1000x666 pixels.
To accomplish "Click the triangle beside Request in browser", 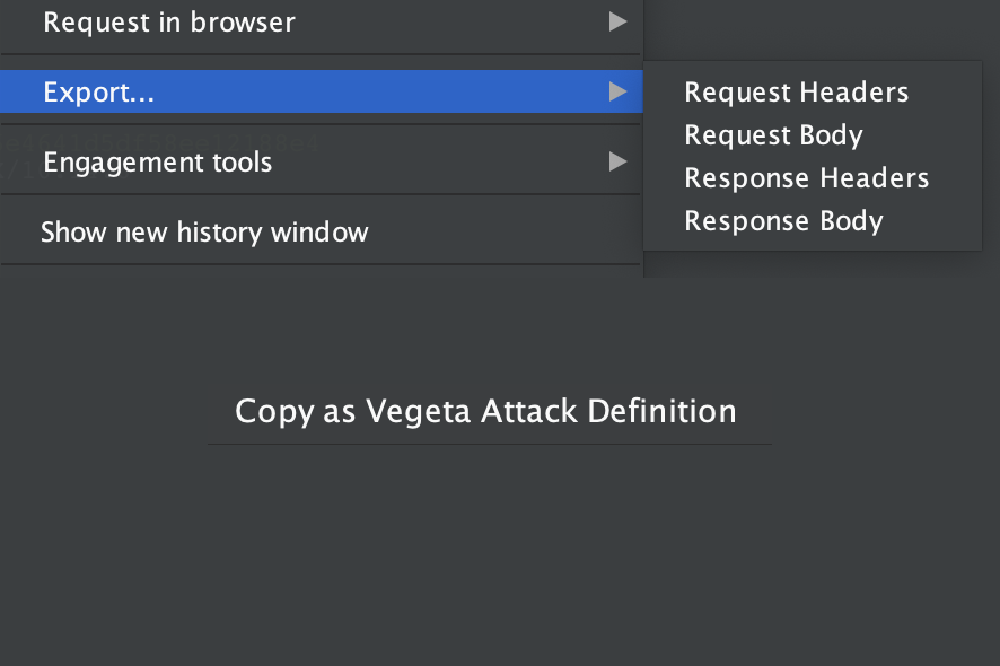I will pos(618,22).
